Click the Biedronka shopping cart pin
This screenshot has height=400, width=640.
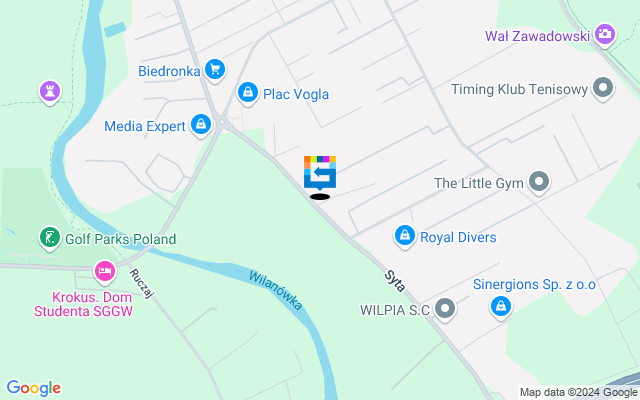click(215, 70)
